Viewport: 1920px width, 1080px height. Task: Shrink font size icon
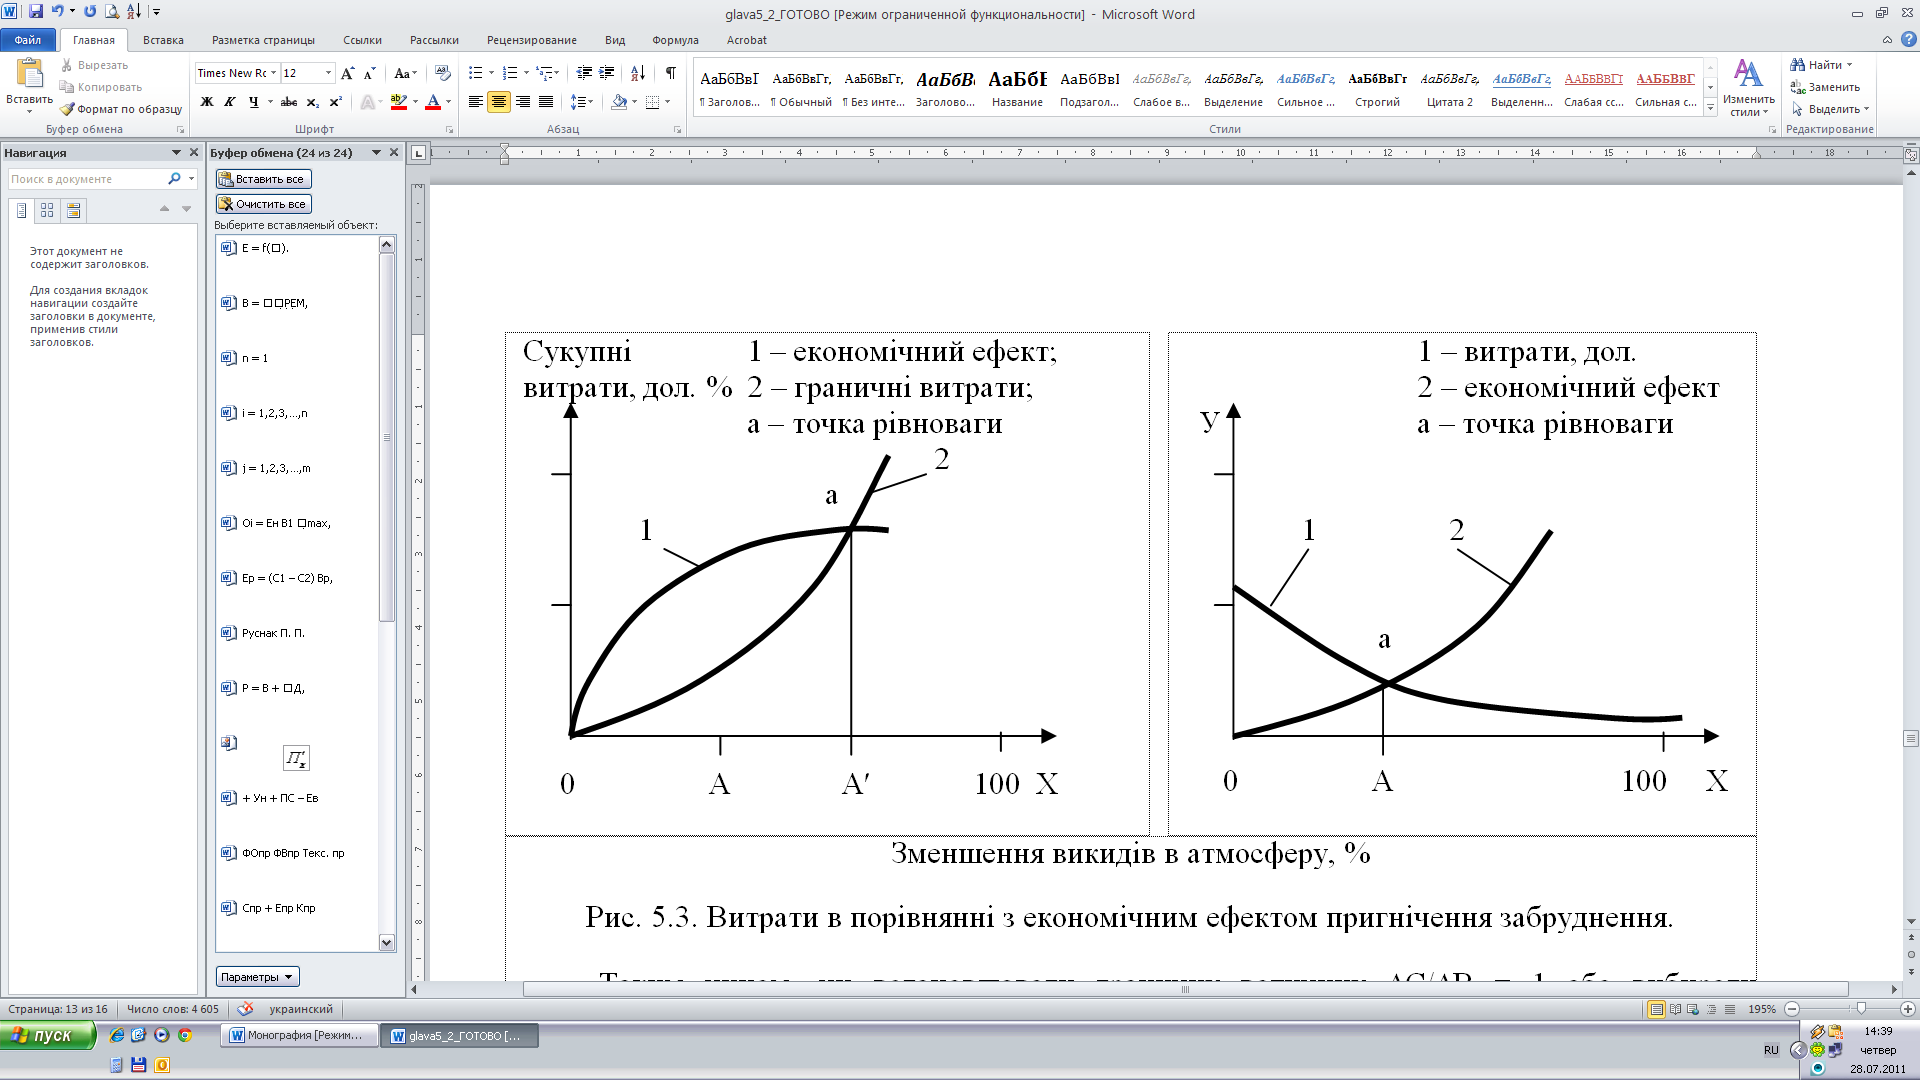click(x=370, y=73)
